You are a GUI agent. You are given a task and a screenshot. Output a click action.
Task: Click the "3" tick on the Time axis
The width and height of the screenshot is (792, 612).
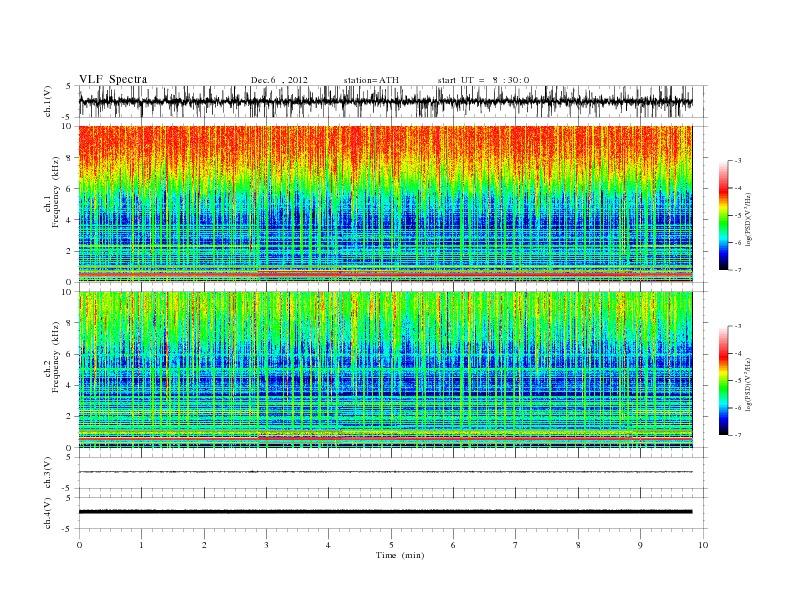[266, 545]
